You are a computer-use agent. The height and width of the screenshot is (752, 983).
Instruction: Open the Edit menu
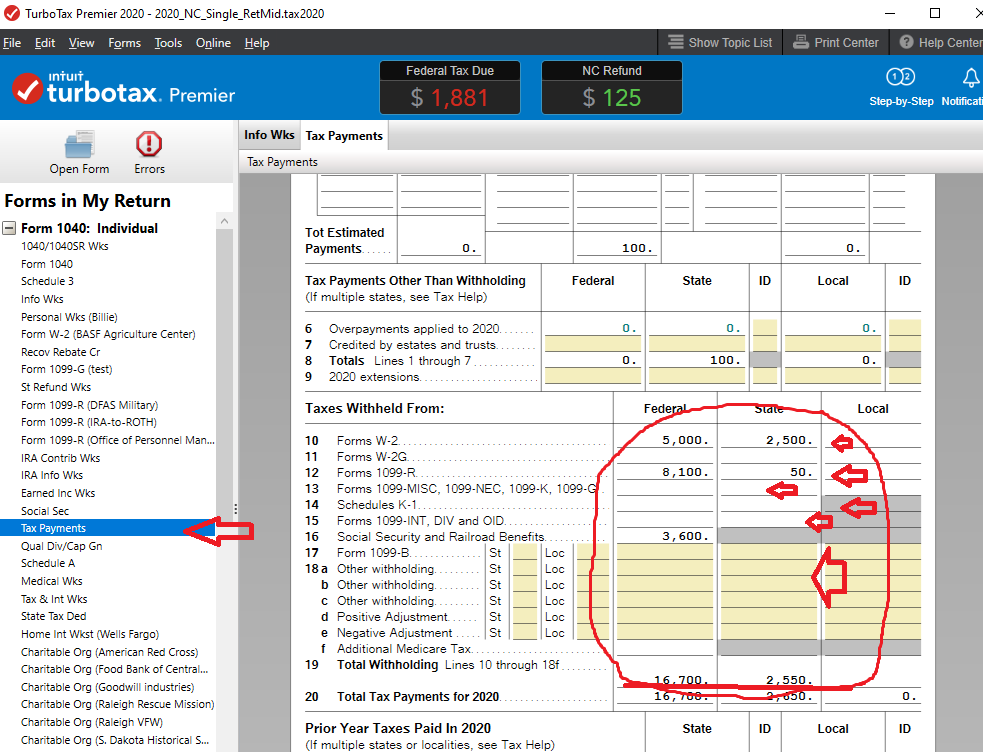coord(45,43)
